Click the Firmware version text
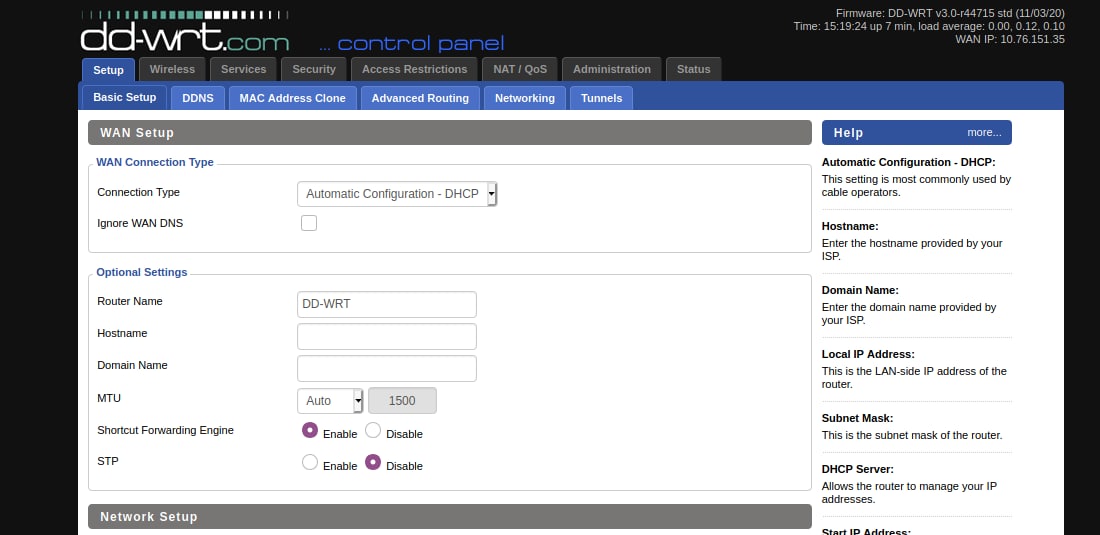Screen dimensions: 1100x535 pos(951,13)
